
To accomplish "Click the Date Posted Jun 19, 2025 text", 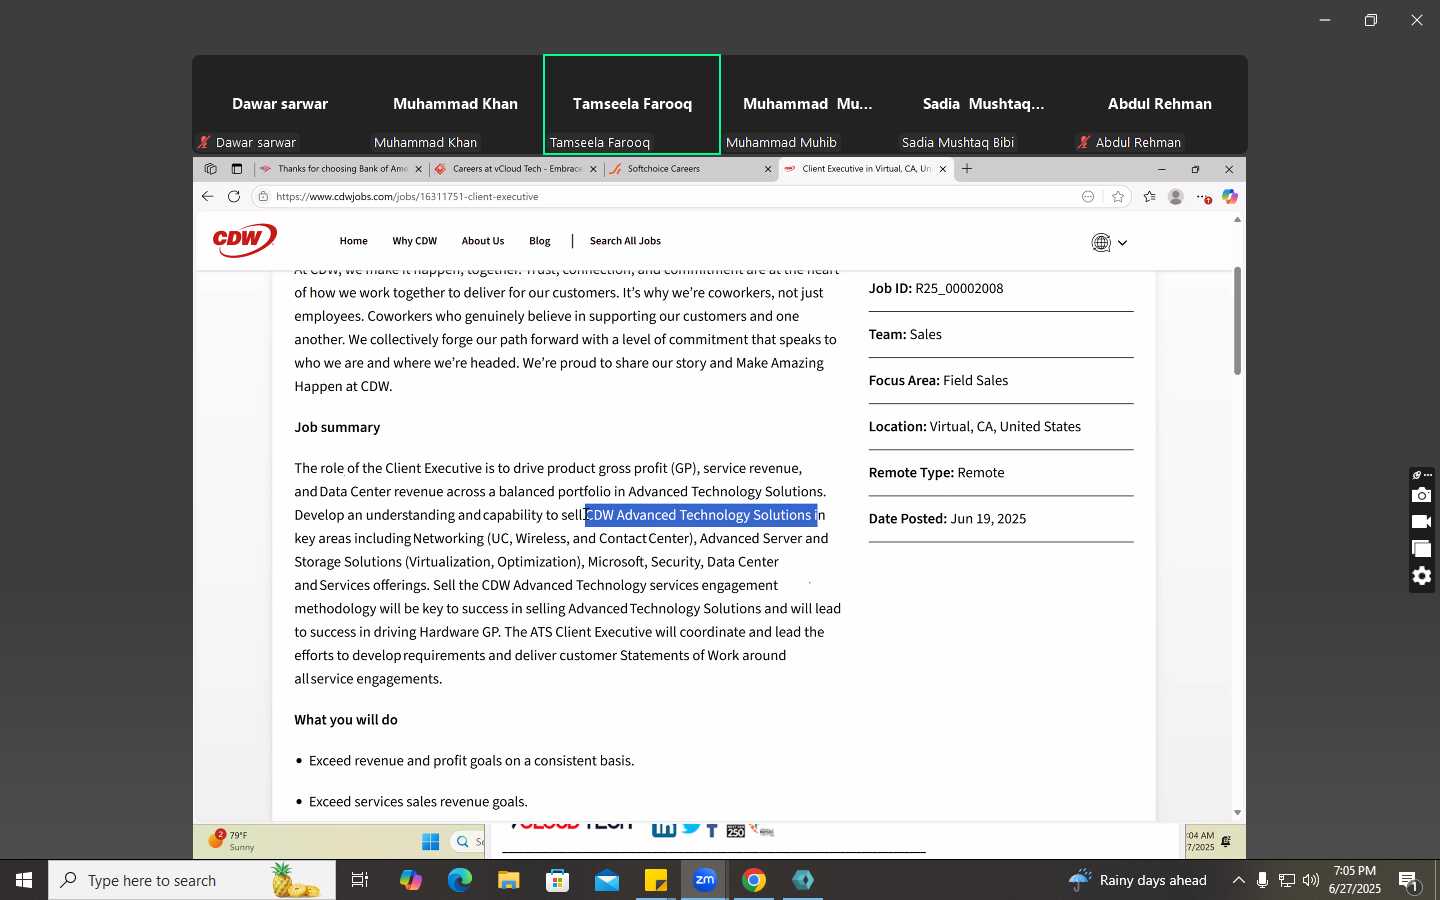I will (x=947, y=519).
